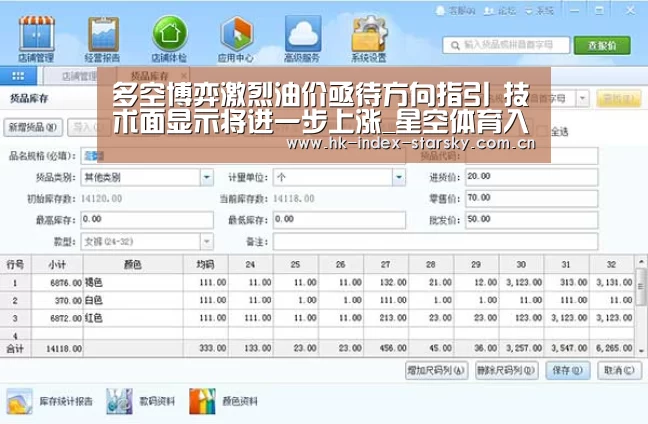Click the empty row 4 header
Image resolution: width=648 pixels, height=424 pixels.
click(15, 336)
